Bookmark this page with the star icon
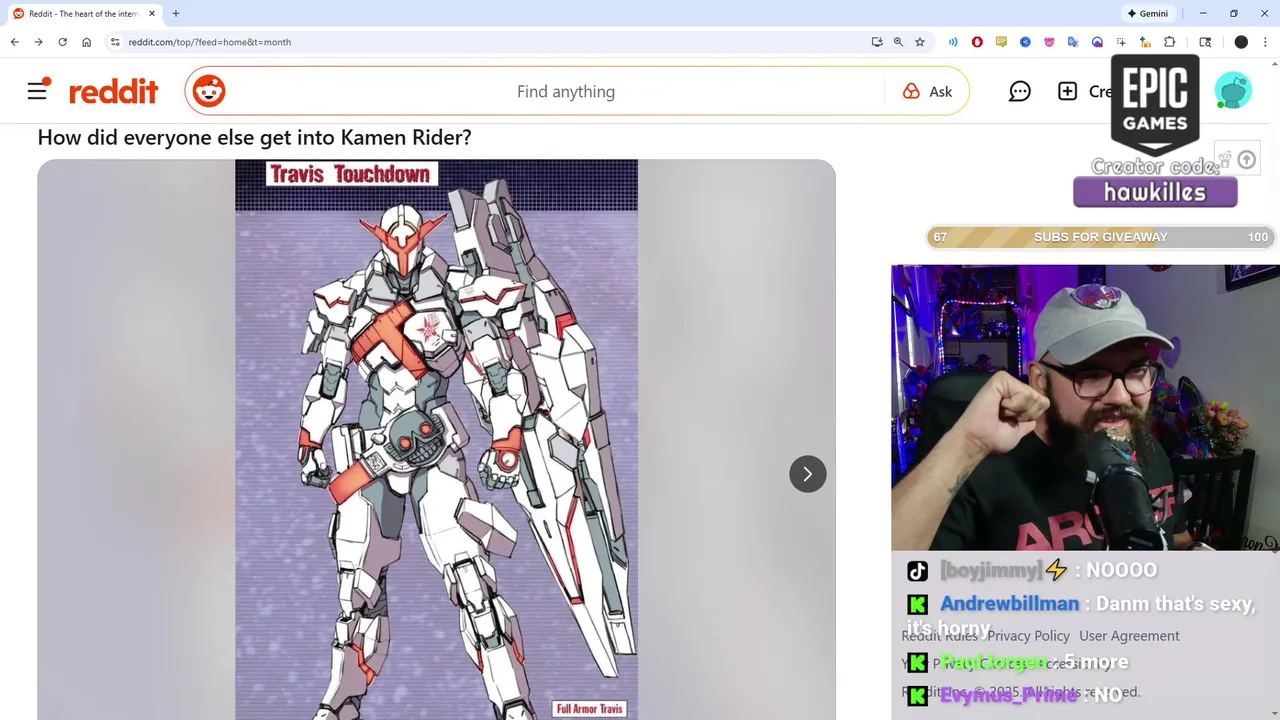 click(920, 42)
